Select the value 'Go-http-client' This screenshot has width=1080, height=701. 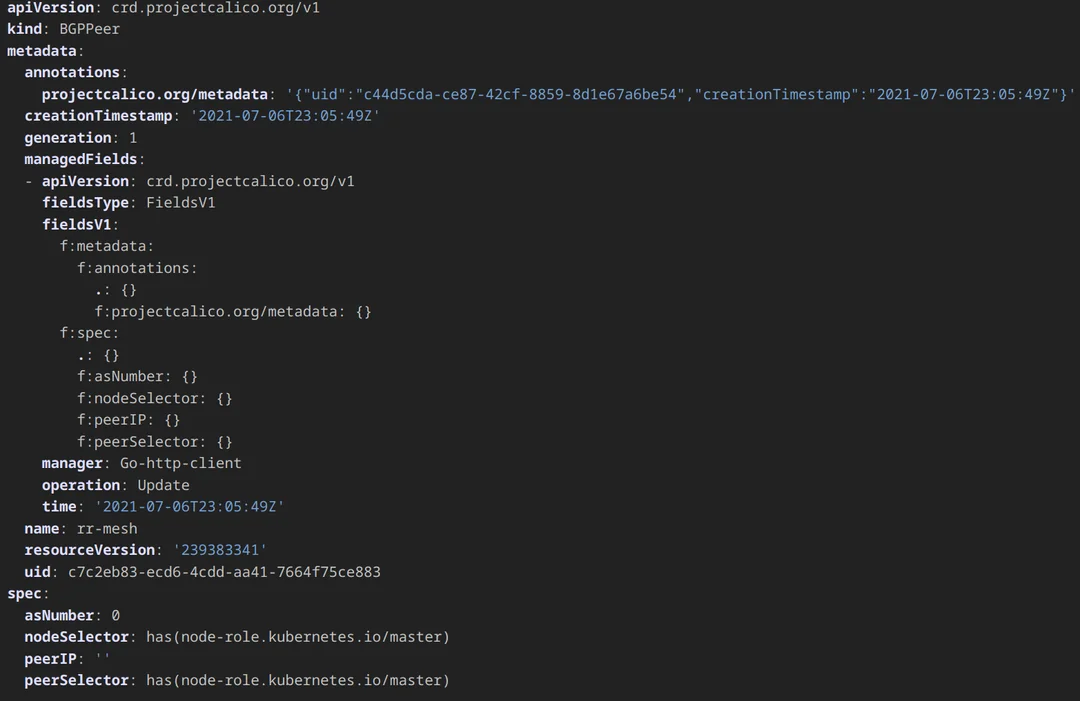(x=180, y=463)
